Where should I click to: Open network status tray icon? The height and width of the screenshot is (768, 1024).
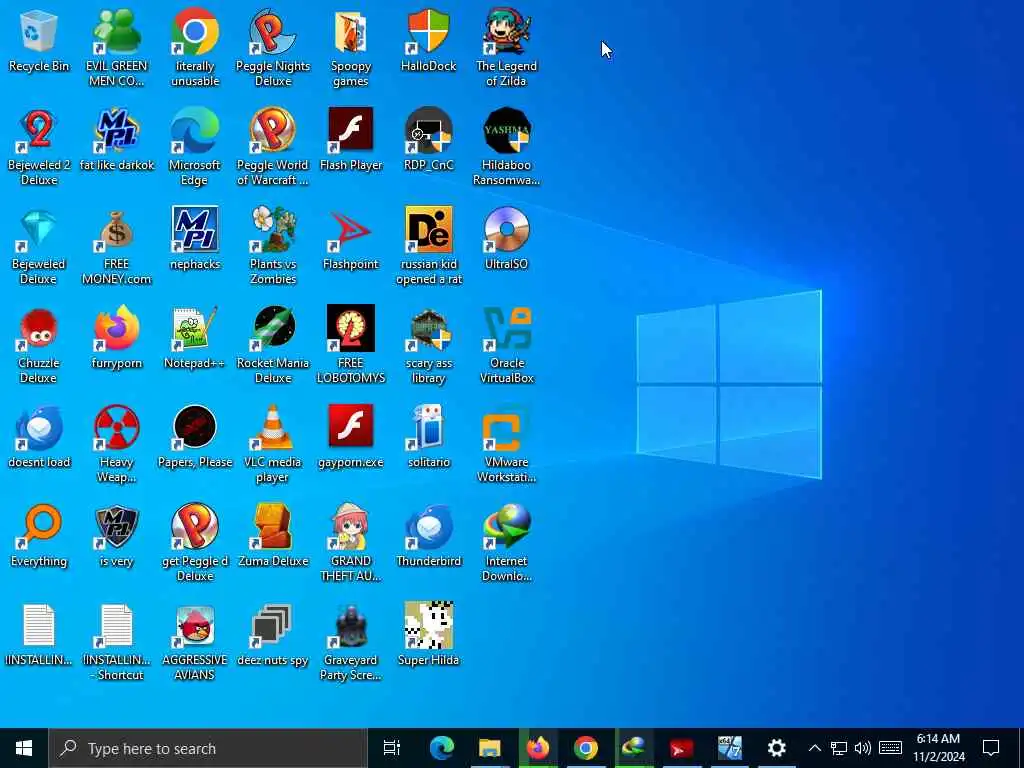[x=839, y=748]
